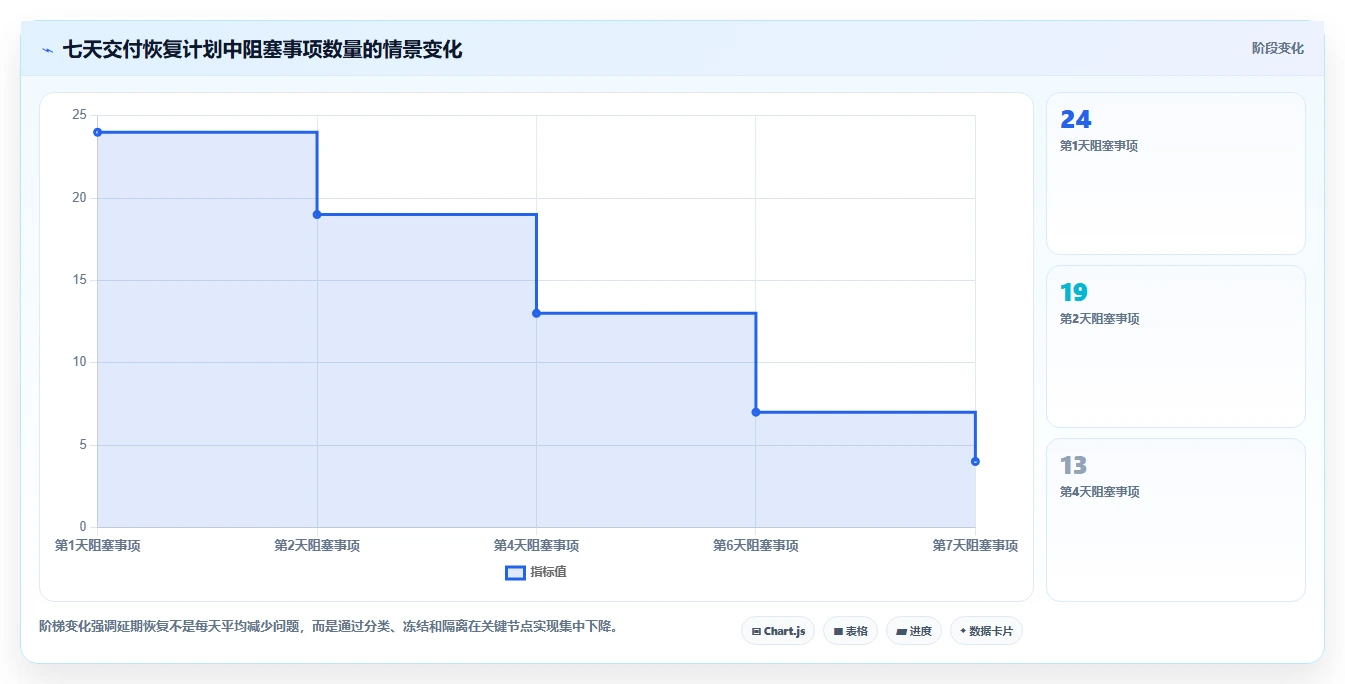
Task: Click the x-axis label 第6天阻塞事项
Action: pos(756,546)
